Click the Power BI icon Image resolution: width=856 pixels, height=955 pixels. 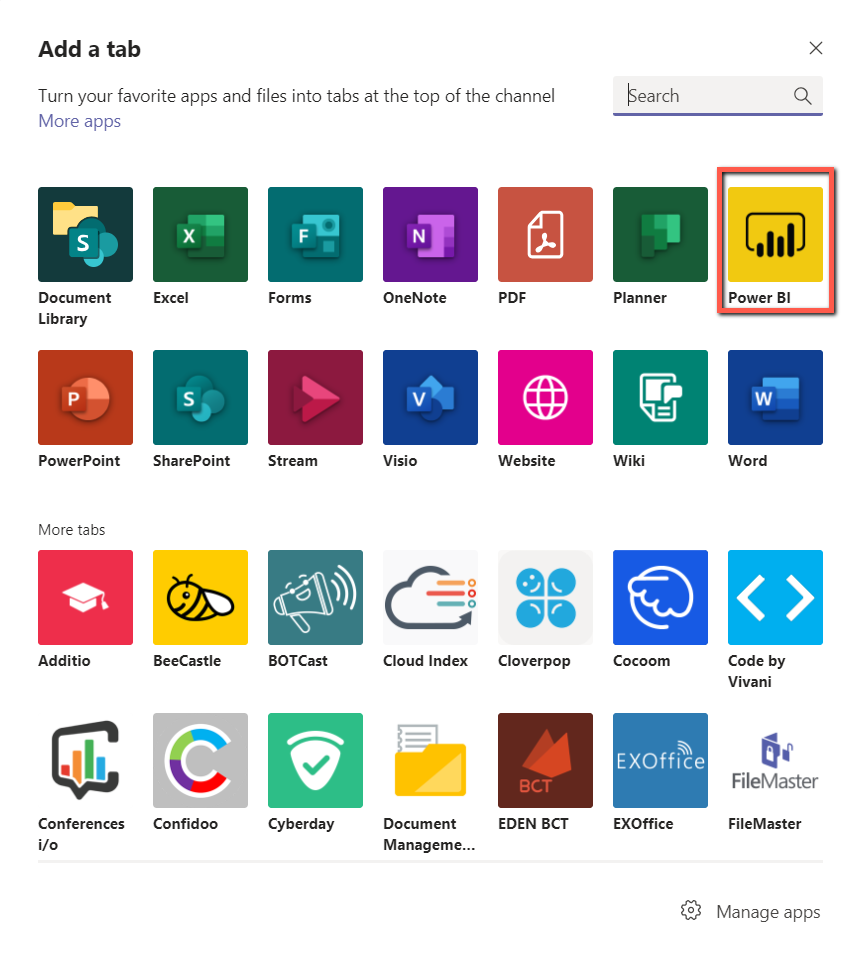(776, 234)
